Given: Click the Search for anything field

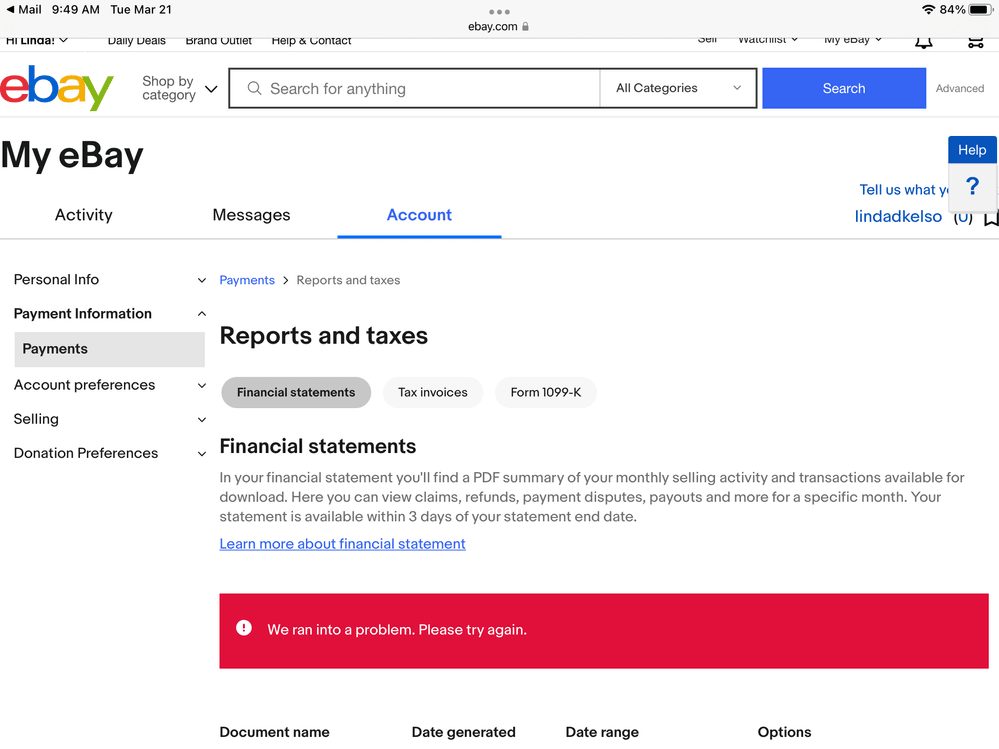Looking at the screenshot, I should pos(414,88).
